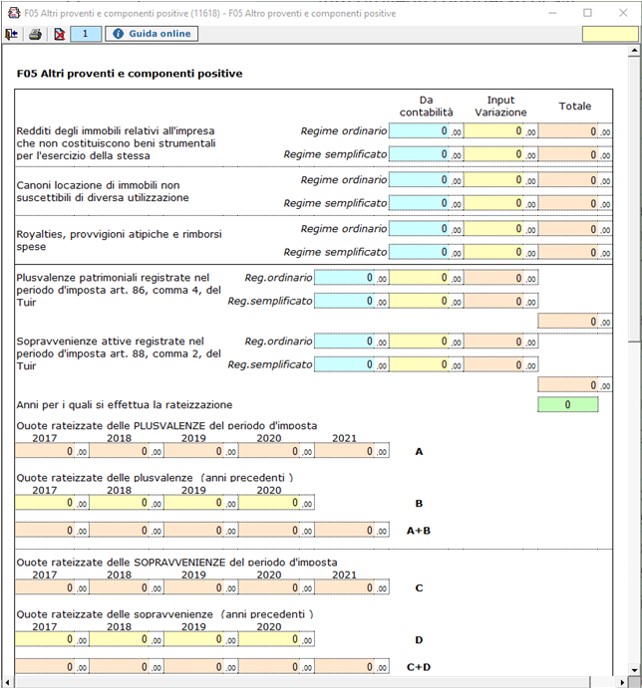Click Sopravvenienze attive Reg.ordinario yellow input field
642x688 pixels.
(x=426, y=341)
